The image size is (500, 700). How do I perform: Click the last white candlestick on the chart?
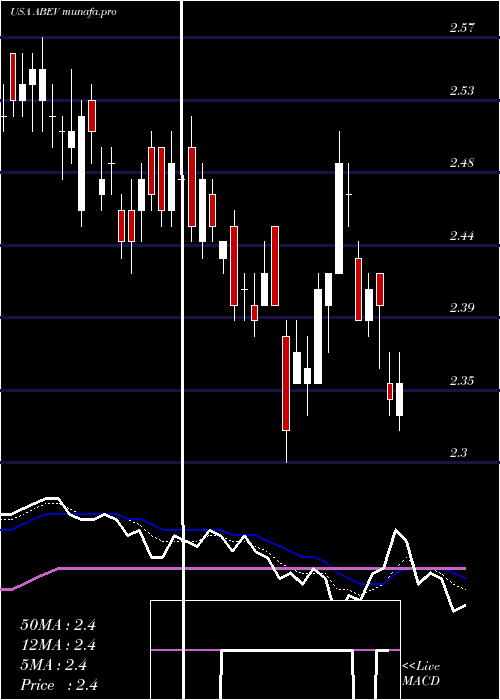pyautogui.click(x=399, y=399)
